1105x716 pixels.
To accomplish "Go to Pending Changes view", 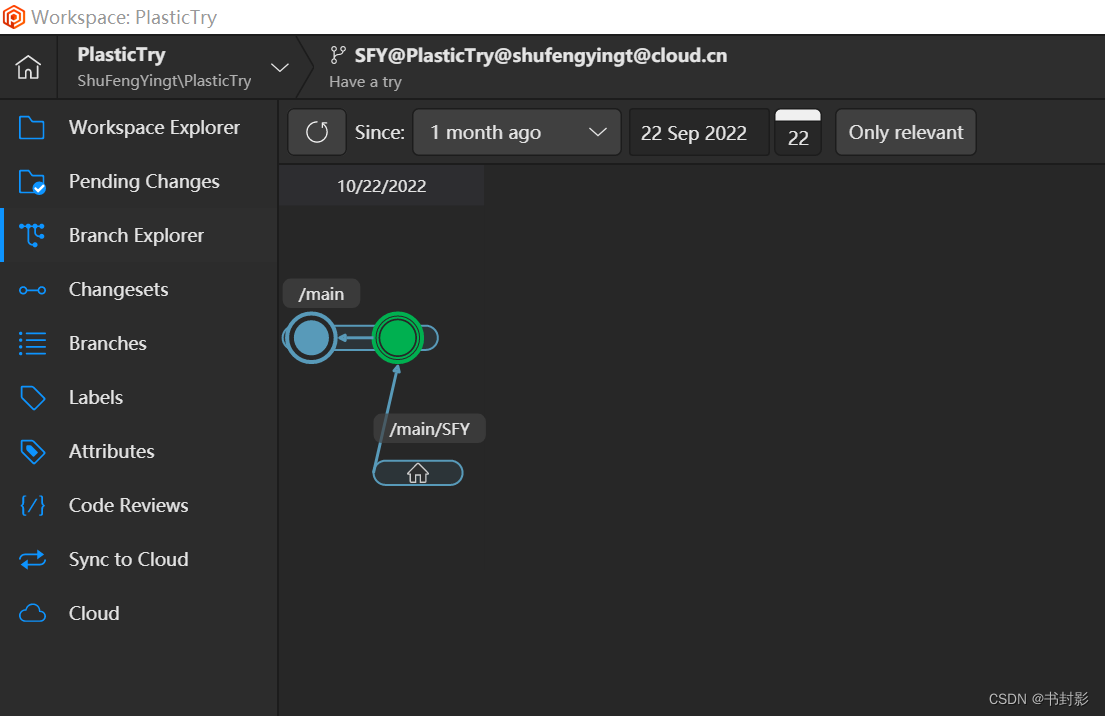I will coord(140,182).
